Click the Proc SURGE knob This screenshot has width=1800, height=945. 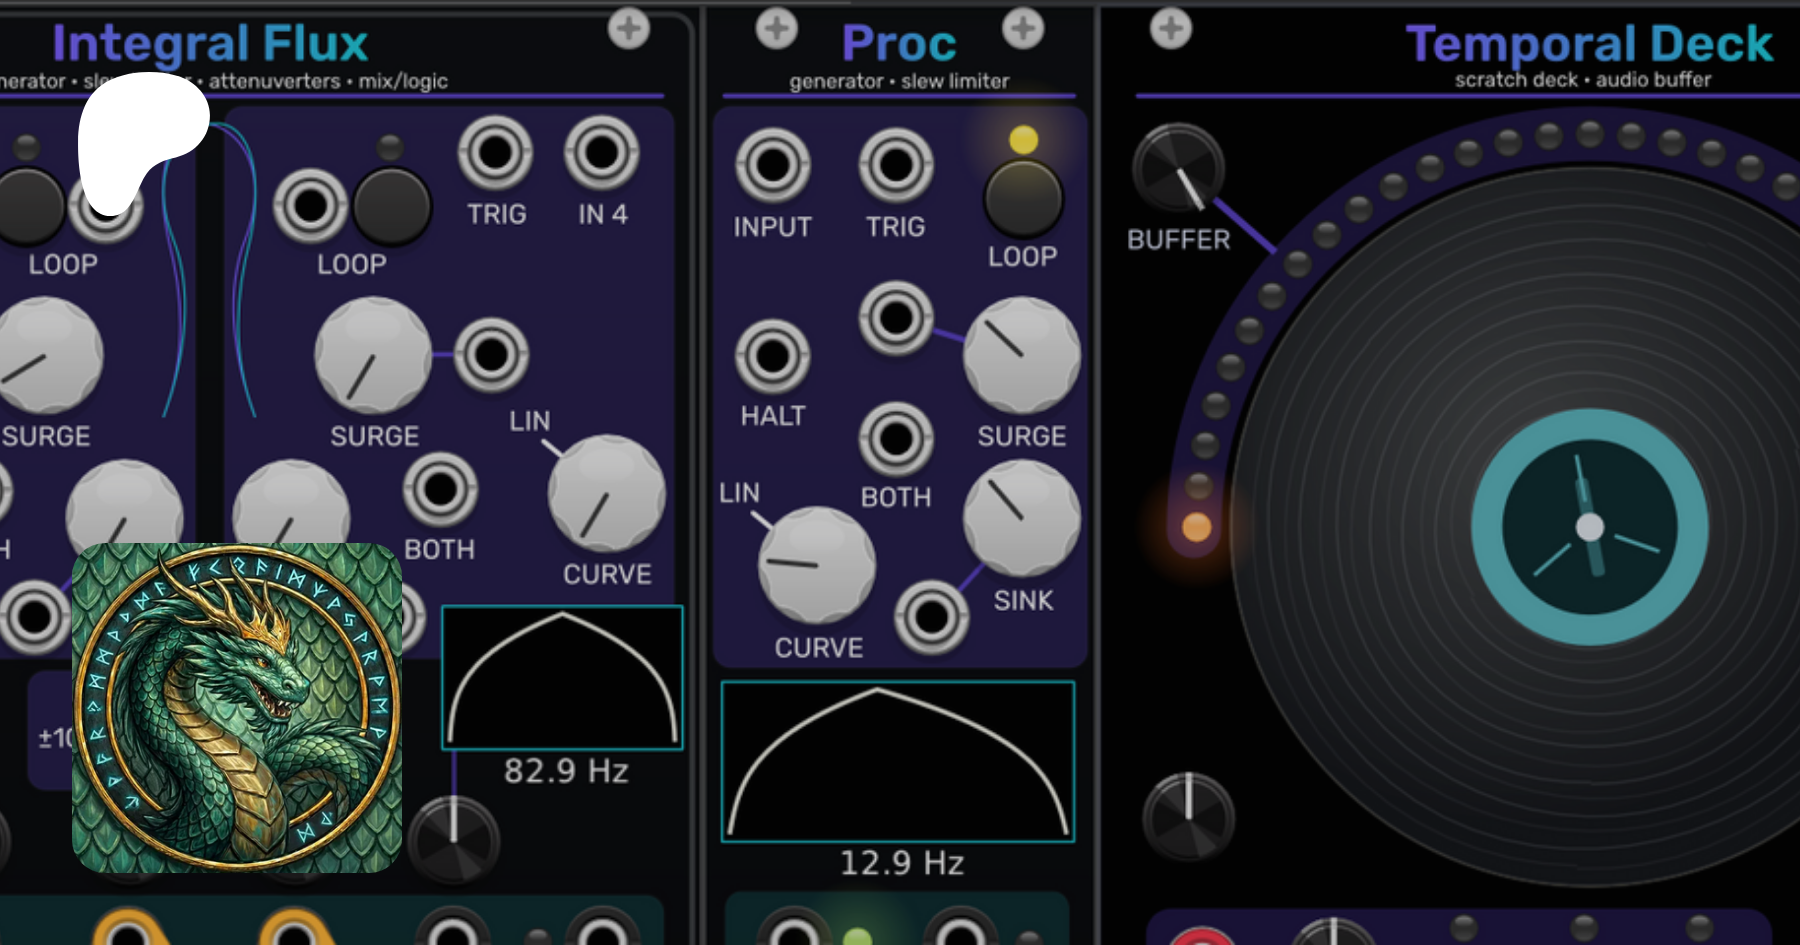[1021, 356]
